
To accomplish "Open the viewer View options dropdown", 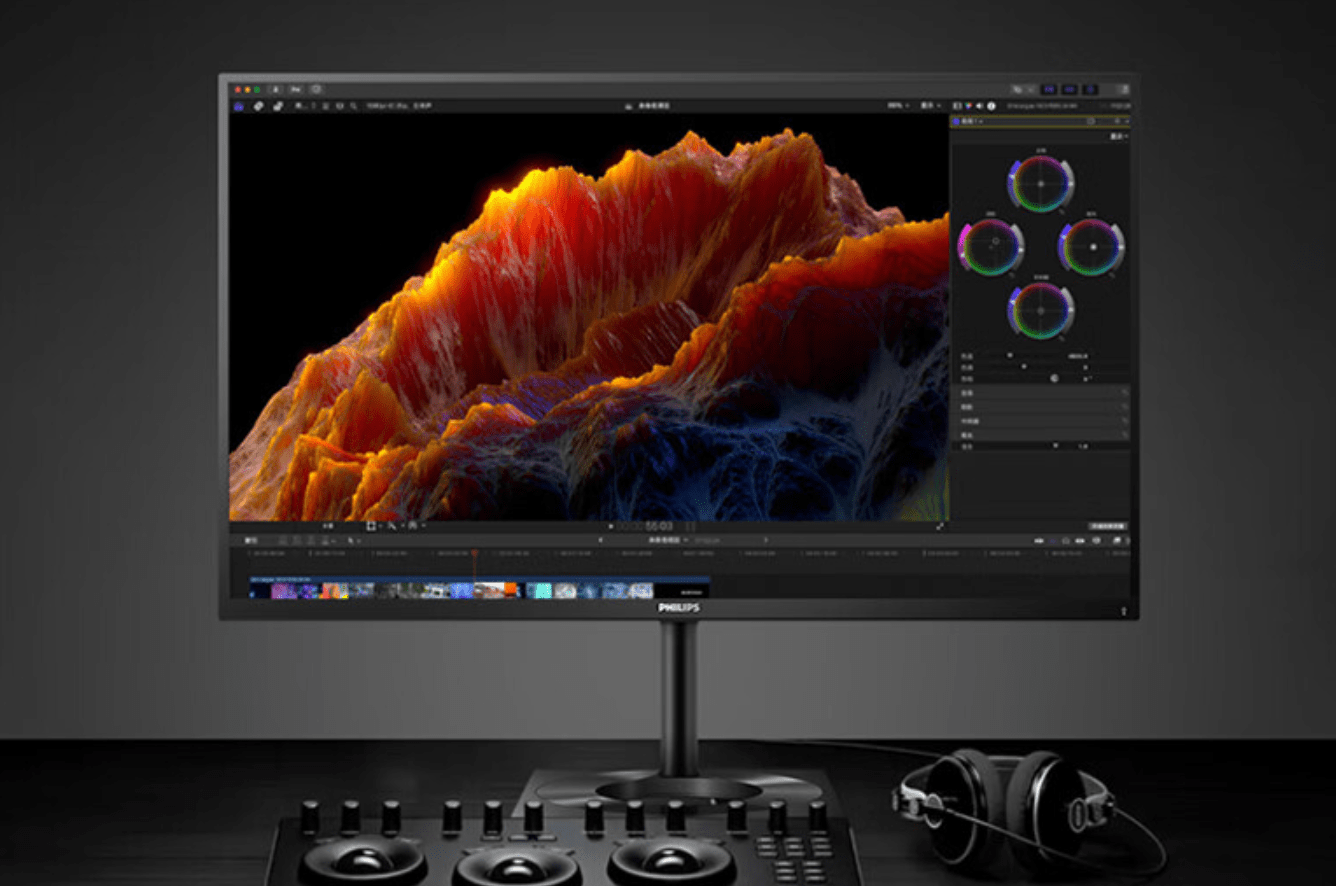I will pos(931,105).
